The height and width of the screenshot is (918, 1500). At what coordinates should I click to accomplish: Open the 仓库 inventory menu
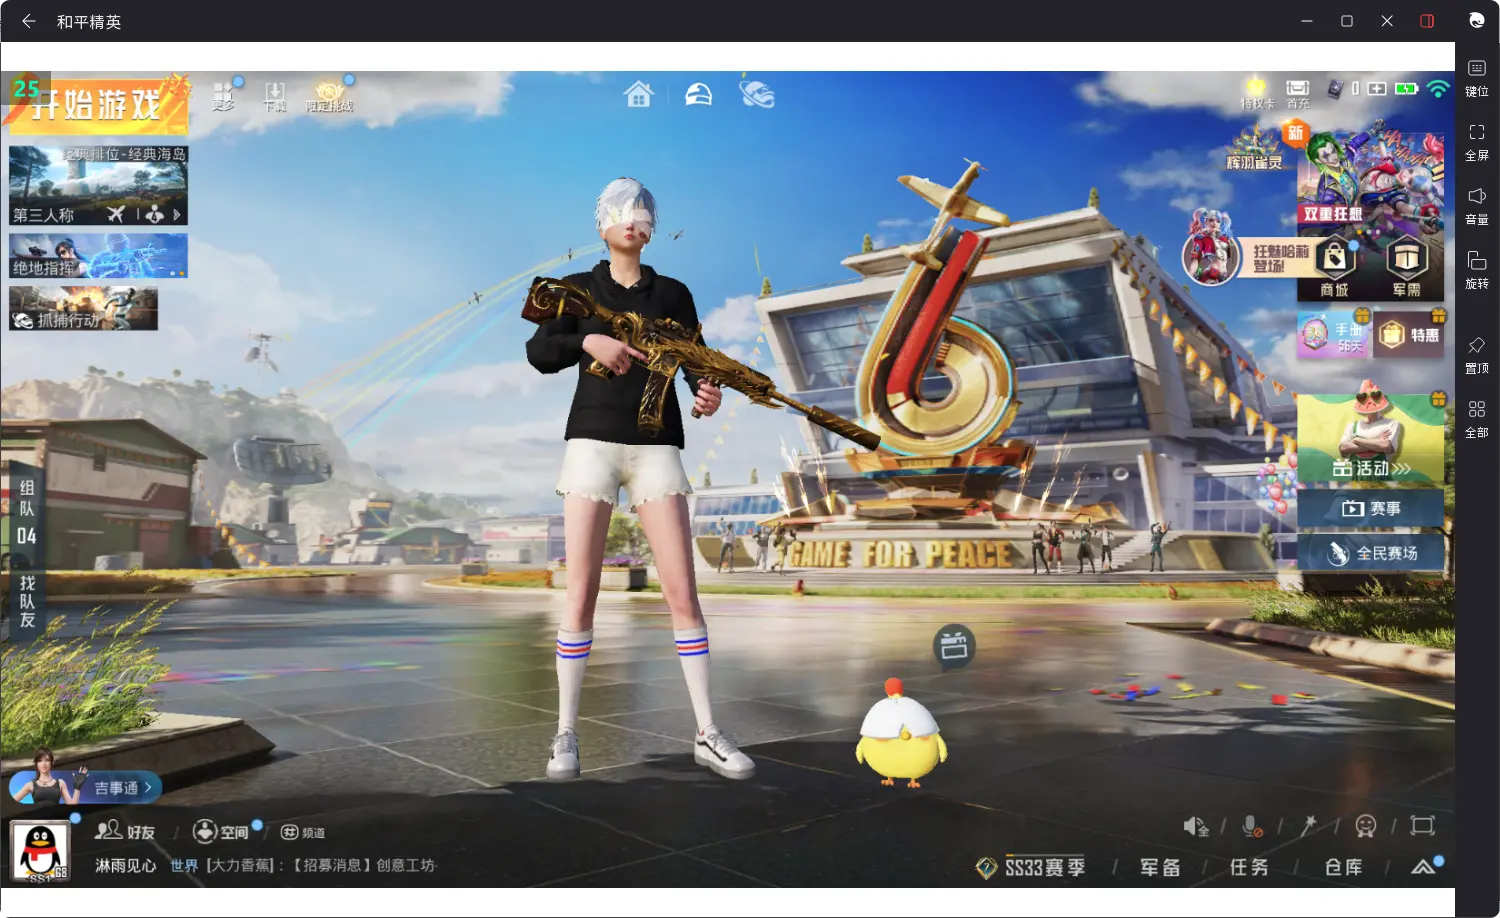tap(1343, 867)
